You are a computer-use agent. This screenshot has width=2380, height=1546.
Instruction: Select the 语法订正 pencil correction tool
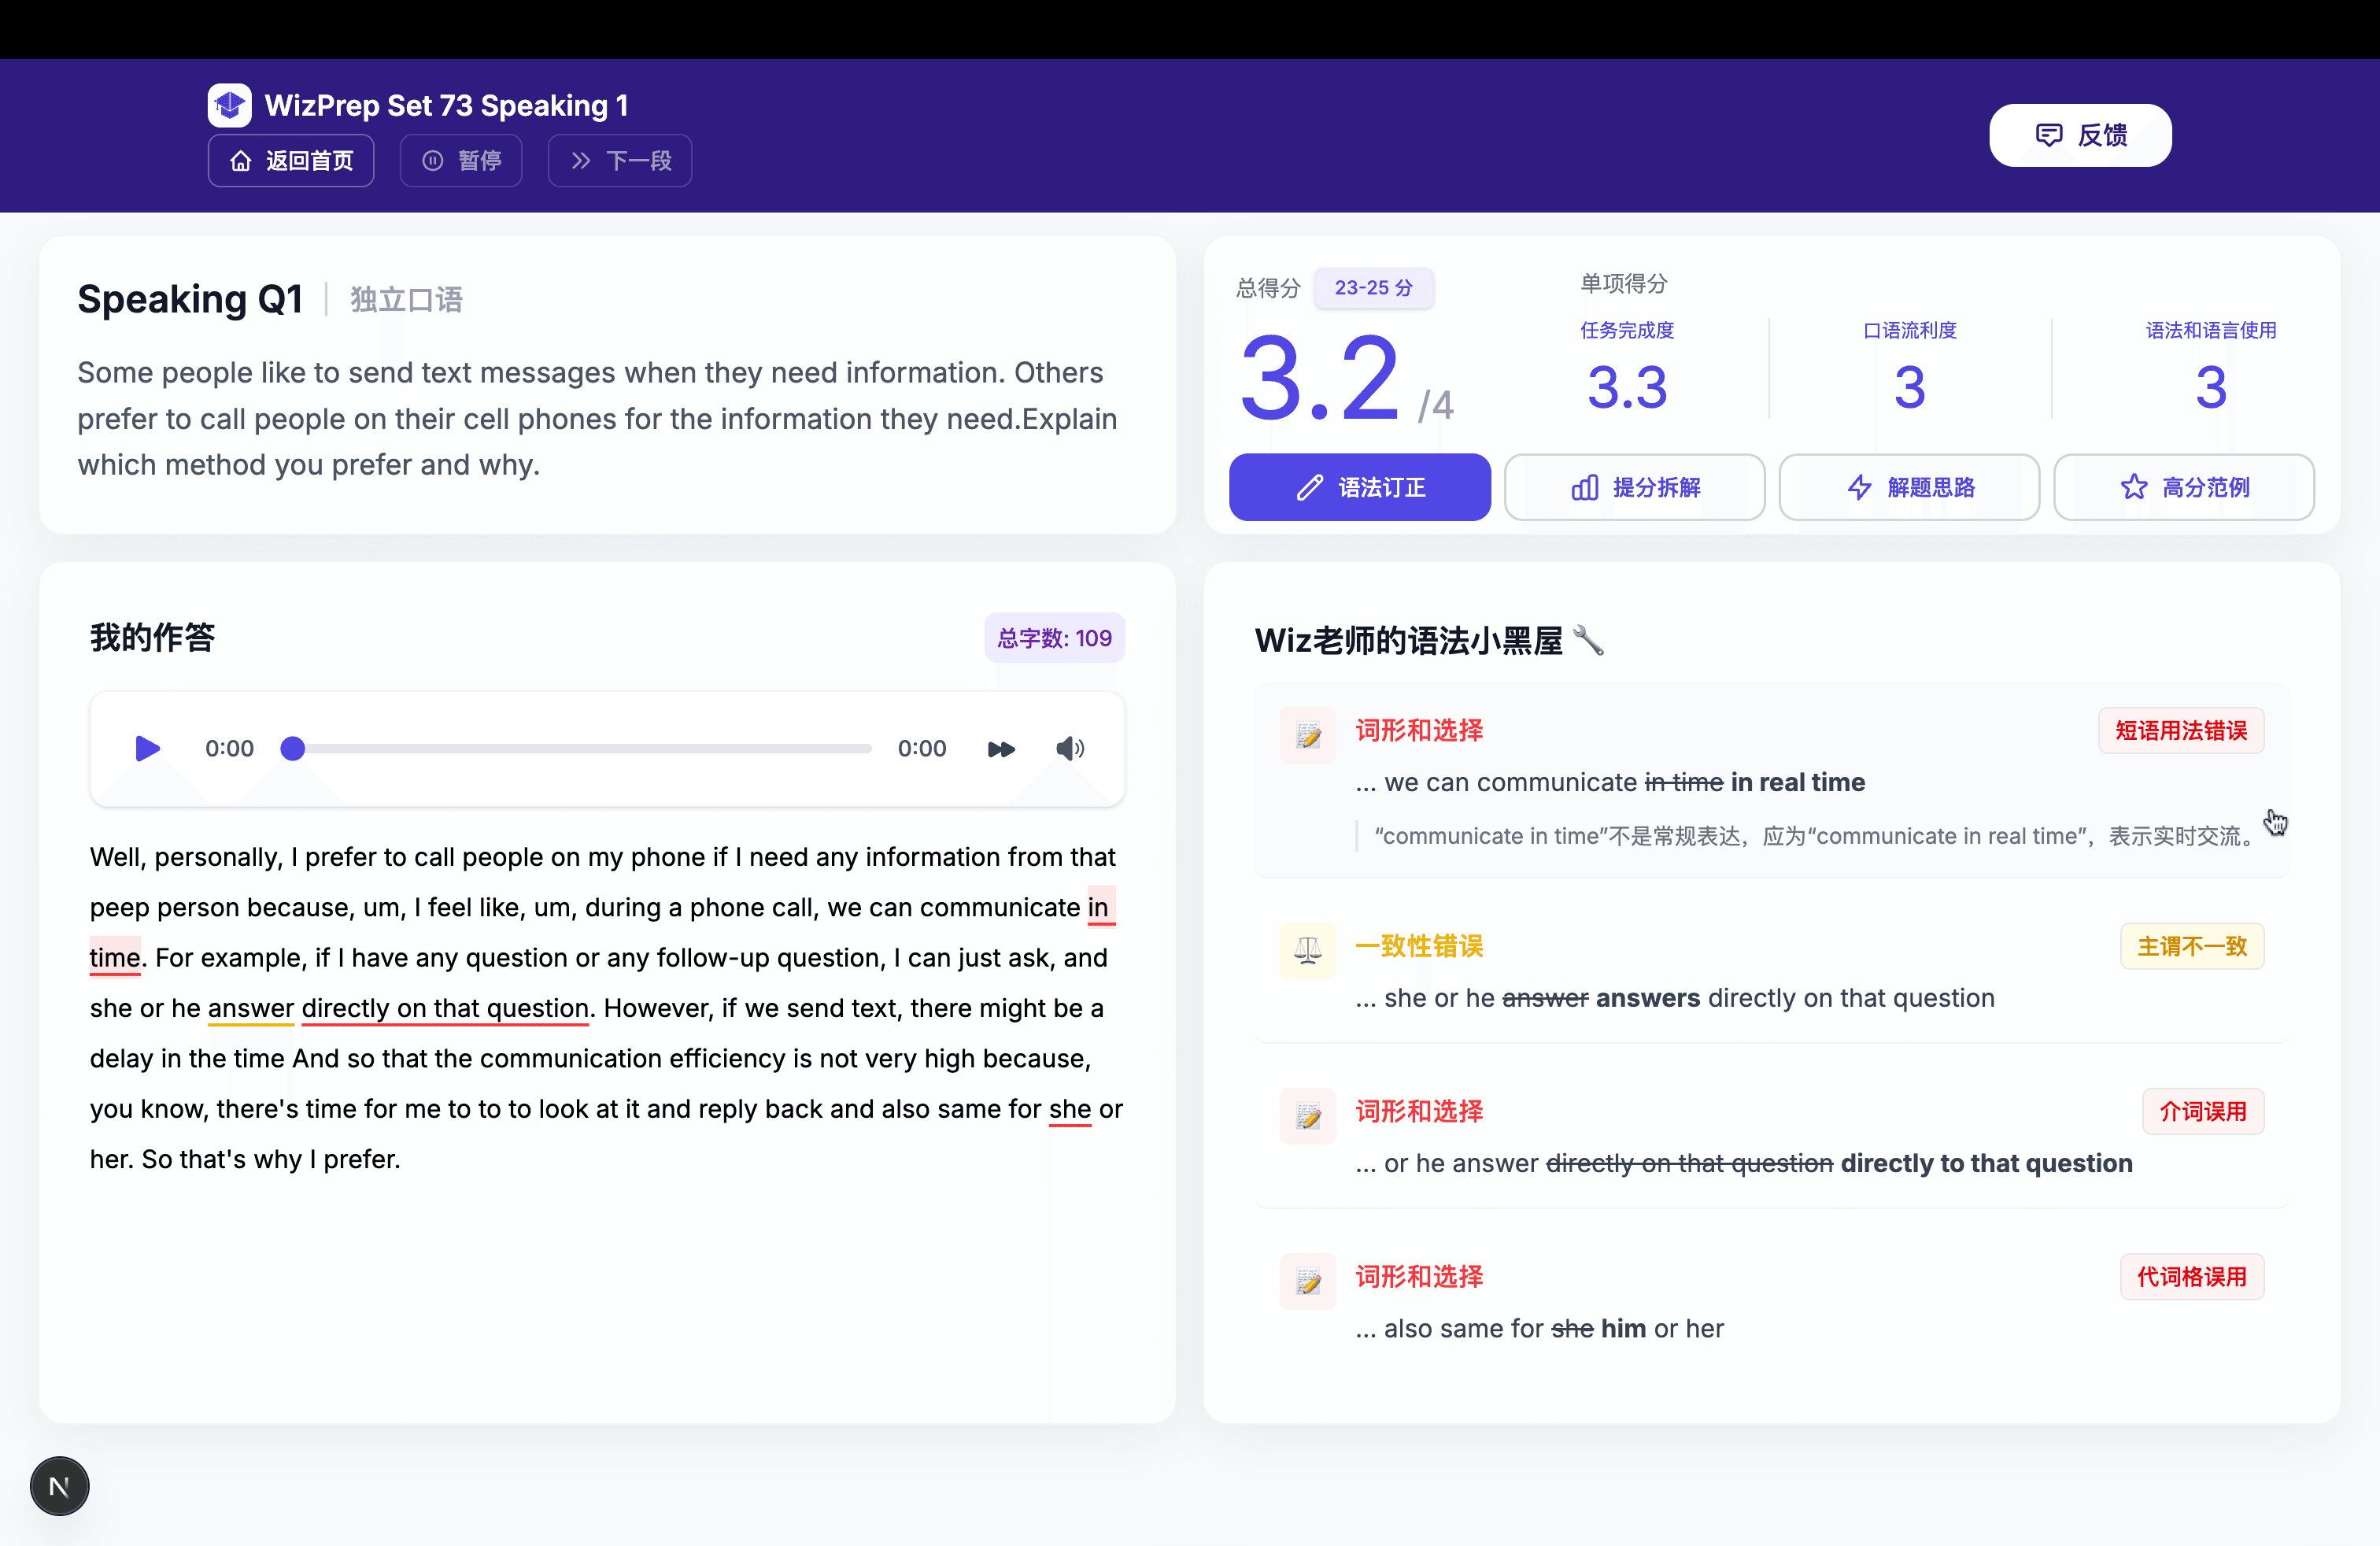point(1359,487)
